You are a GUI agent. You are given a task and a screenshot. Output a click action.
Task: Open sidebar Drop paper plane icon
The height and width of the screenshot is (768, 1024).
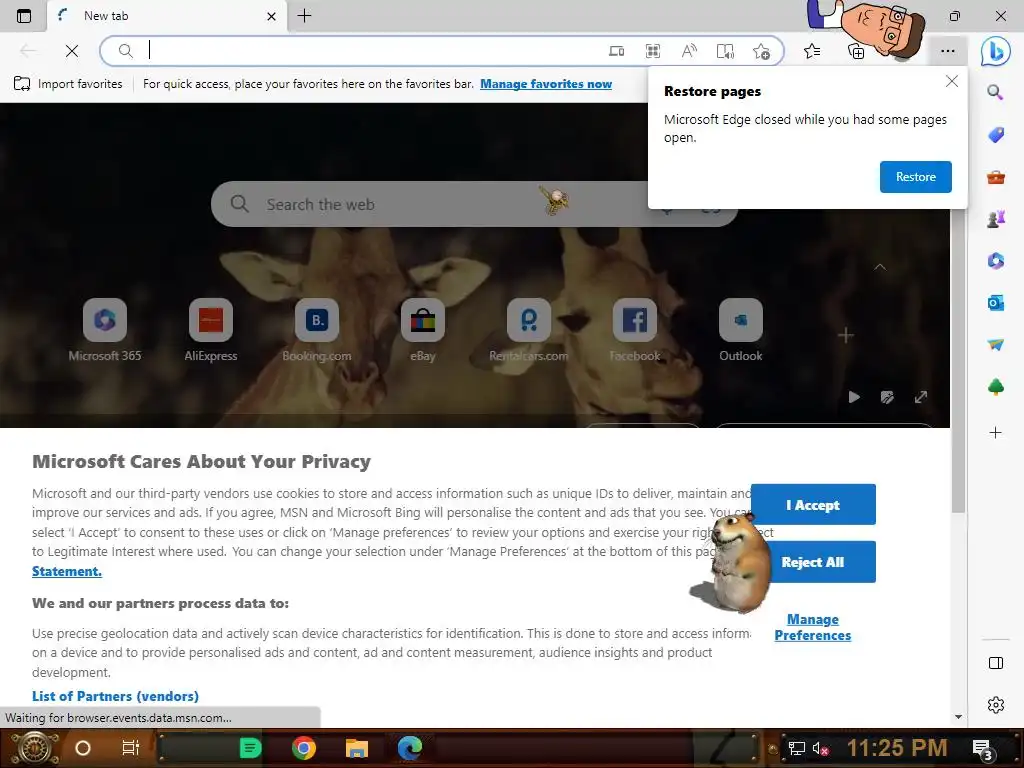995,345
